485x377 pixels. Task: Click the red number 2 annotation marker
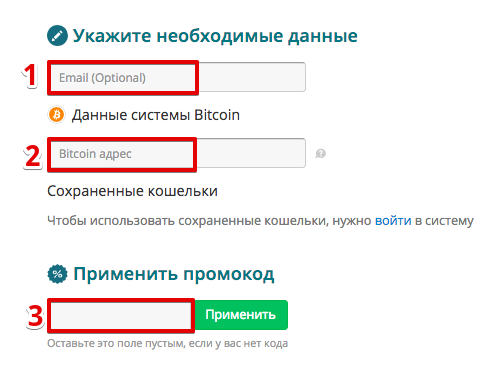[33, 156]
